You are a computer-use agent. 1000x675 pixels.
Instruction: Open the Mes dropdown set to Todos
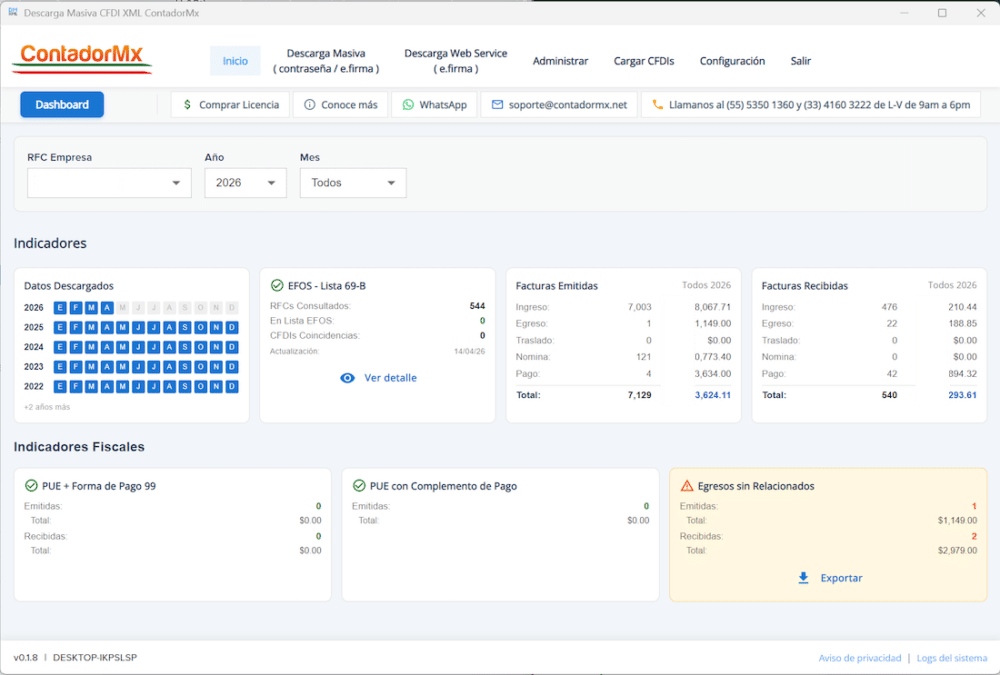(350, 183)
